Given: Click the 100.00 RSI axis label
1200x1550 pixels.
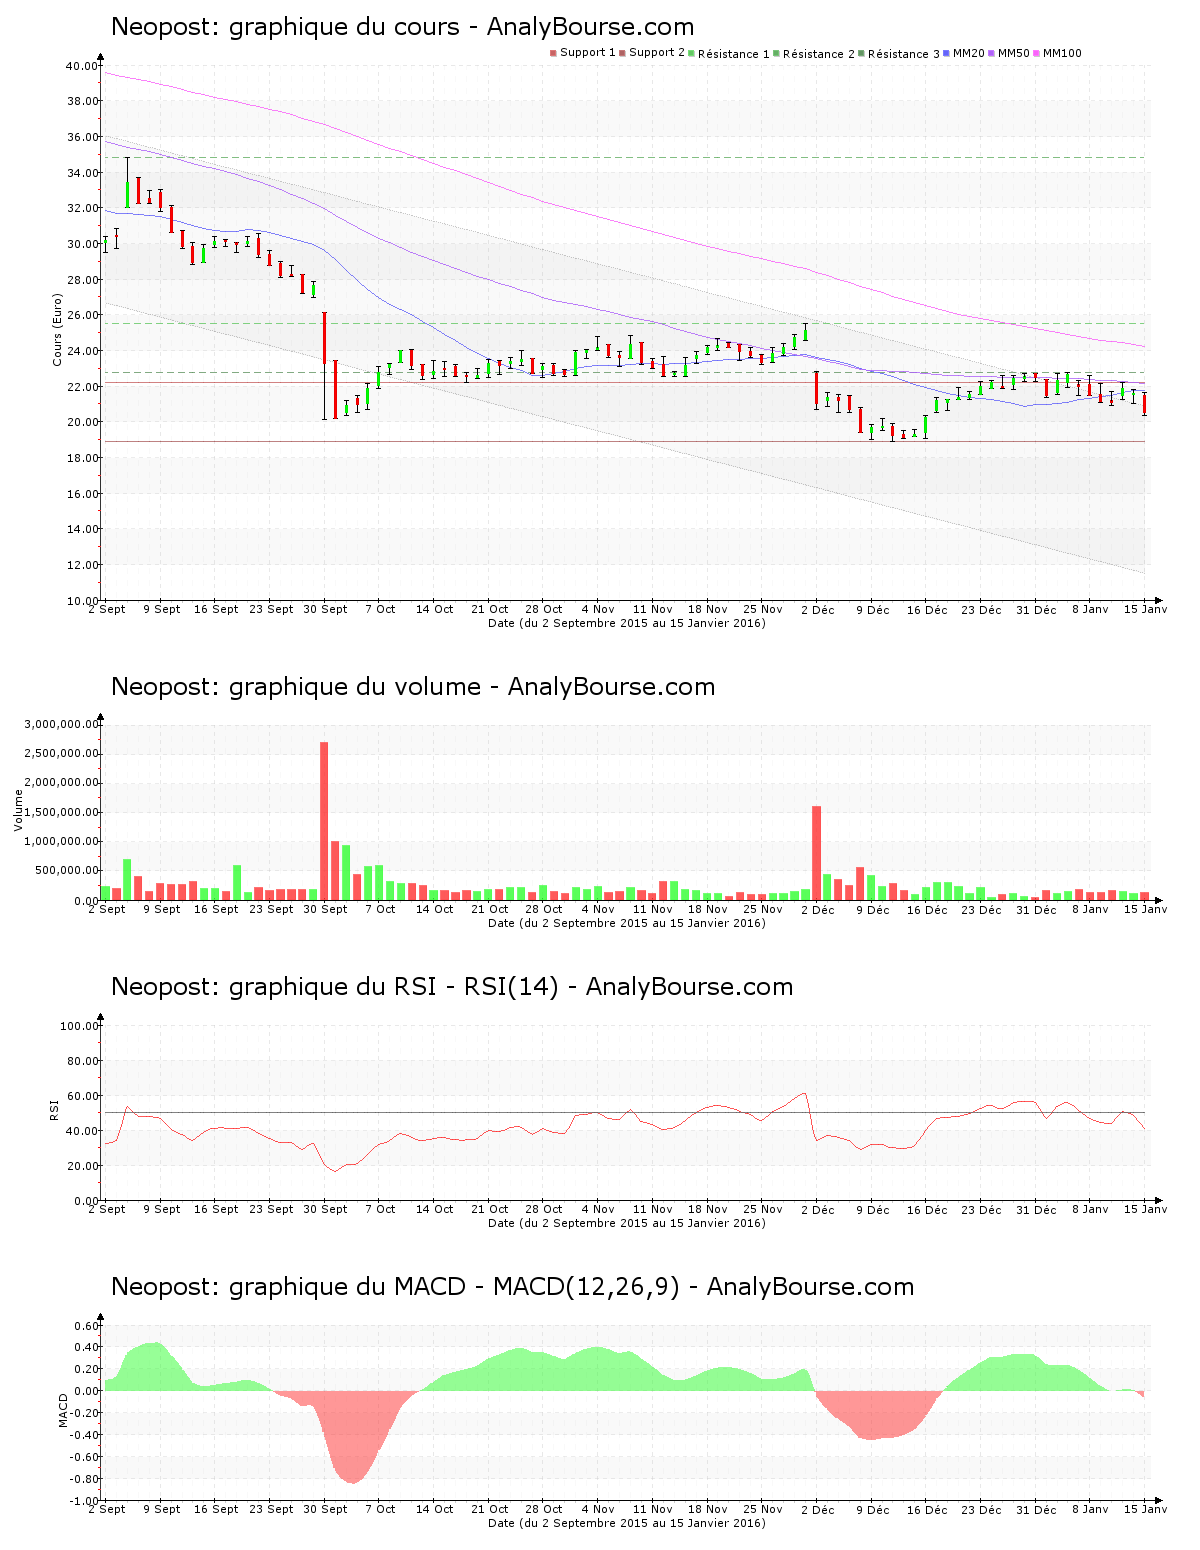Looking at the screenshot, I should tap(79, 1026).
